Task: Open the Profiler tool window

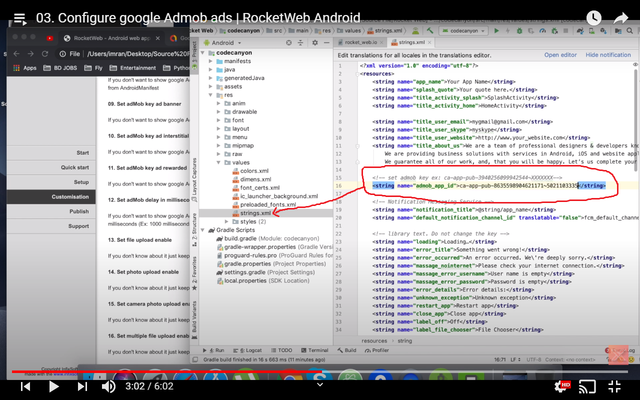Action: click(x=376, y=350)
